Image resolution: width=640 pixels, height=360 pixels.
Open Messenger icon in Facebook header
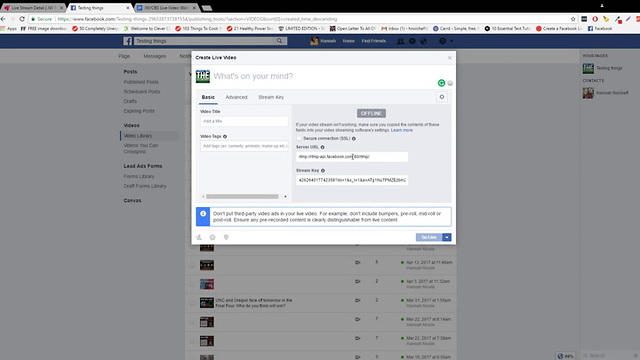[x=412, y=41]
